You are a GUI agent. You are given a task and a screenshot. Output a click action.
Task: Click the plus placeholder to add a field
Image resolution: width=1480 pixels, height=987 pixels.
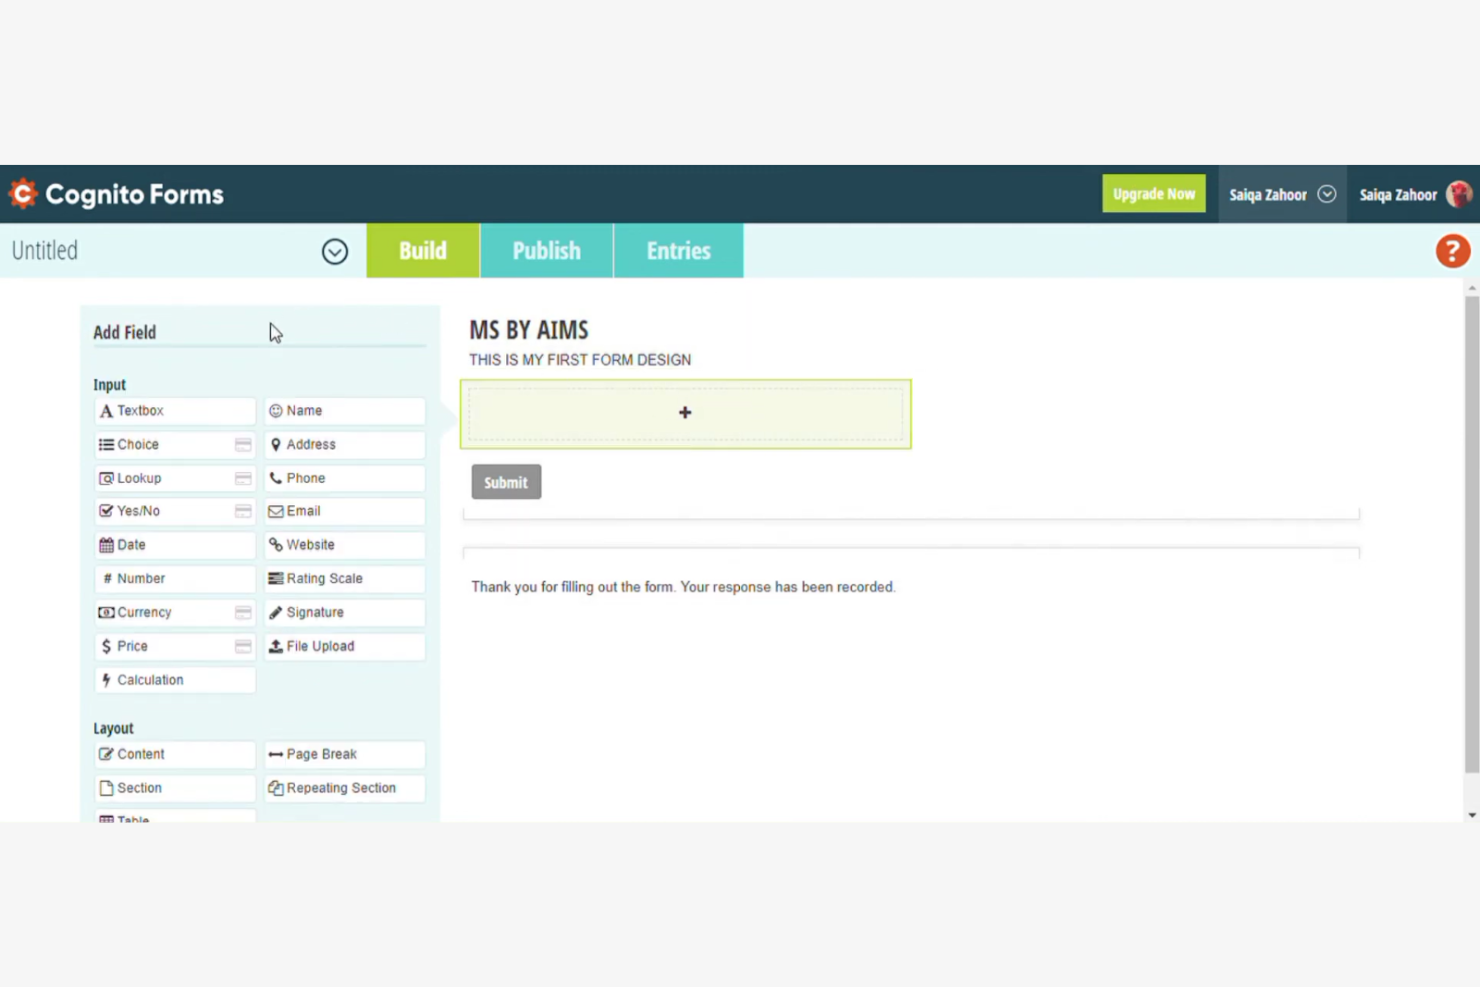684,413
